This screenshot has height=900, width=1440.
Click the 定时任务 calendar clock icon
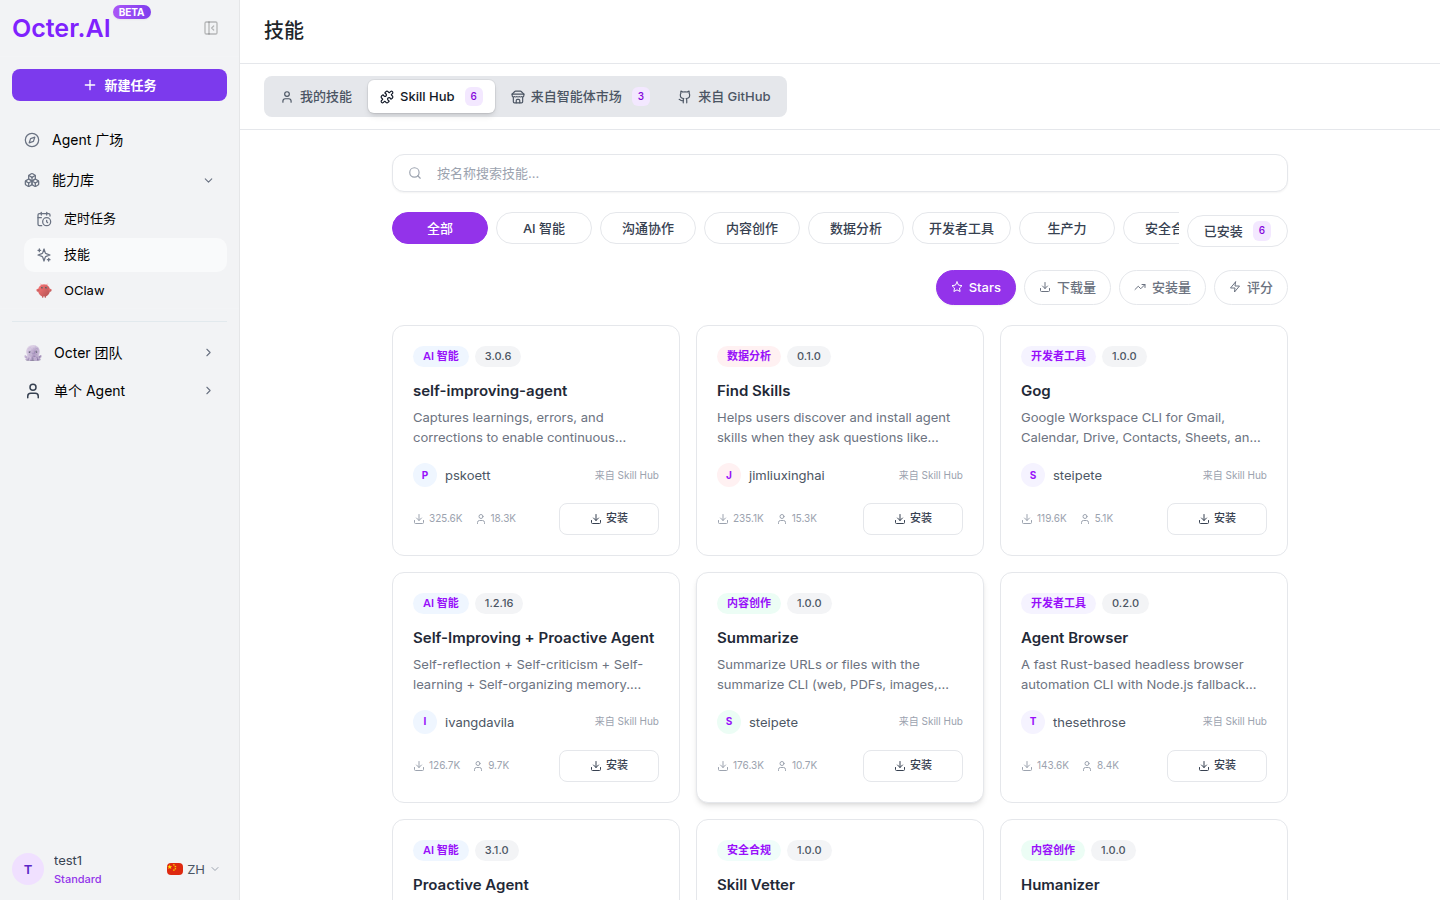pyautogui.click(x=44, y=219)
